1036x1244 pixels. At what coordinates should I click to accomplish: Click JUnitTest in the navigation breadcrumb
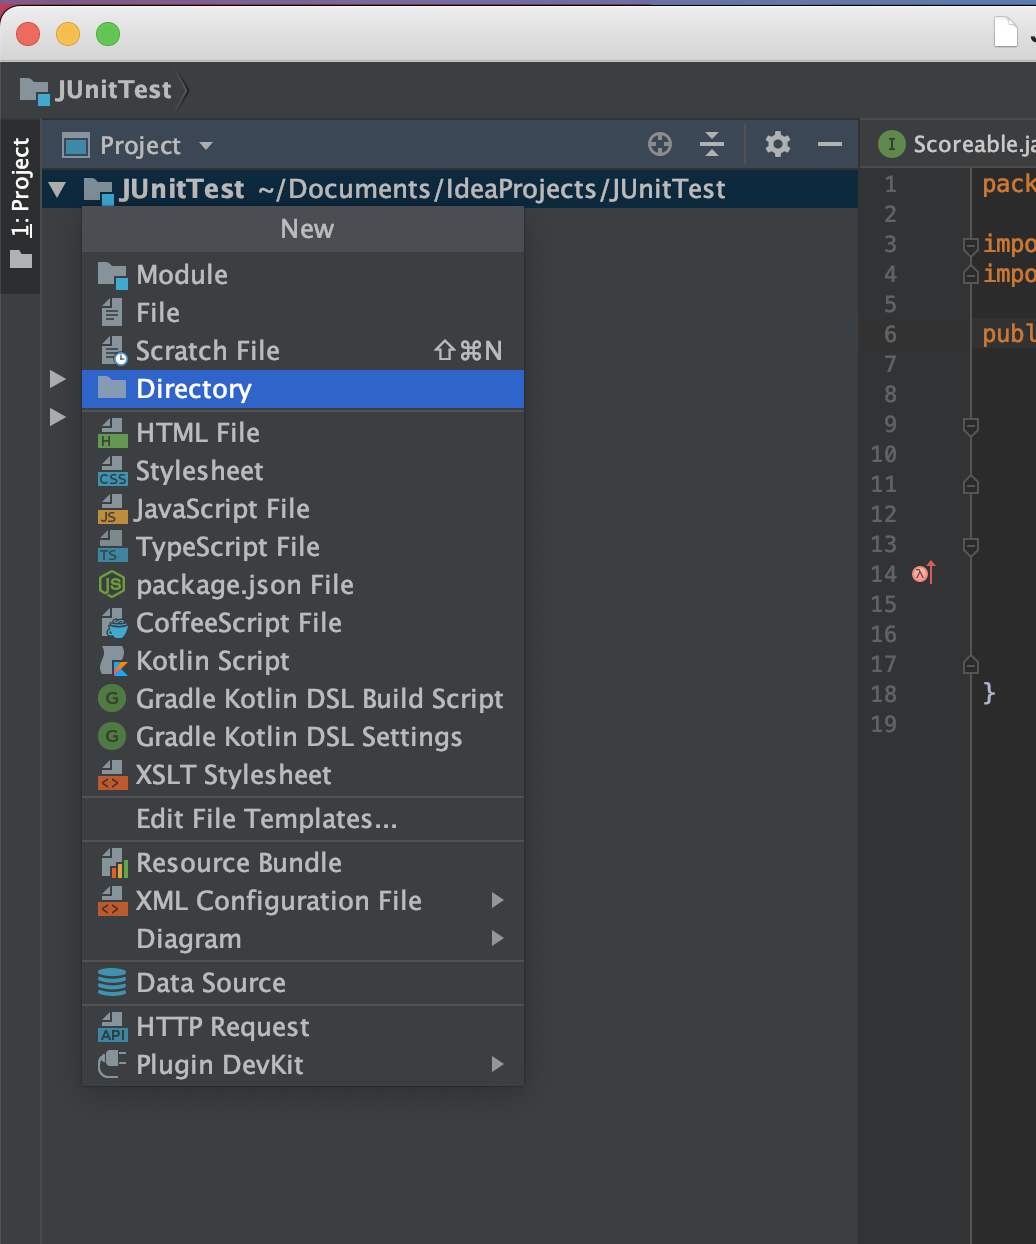96,90
